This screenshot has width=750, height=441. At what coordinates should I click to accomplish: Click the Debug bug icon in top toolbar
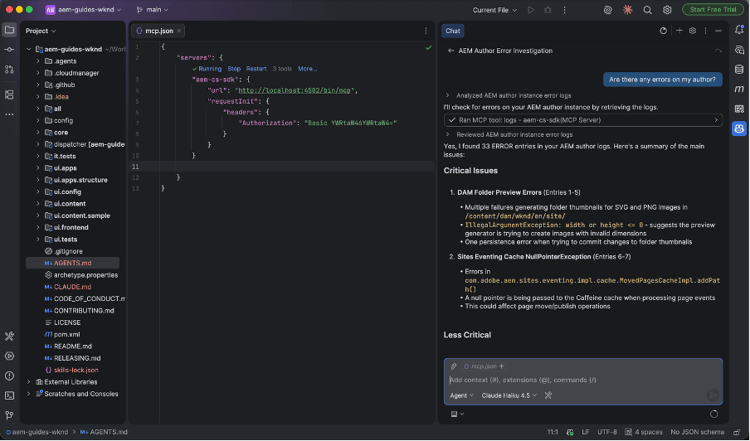(x=548, y=10)
